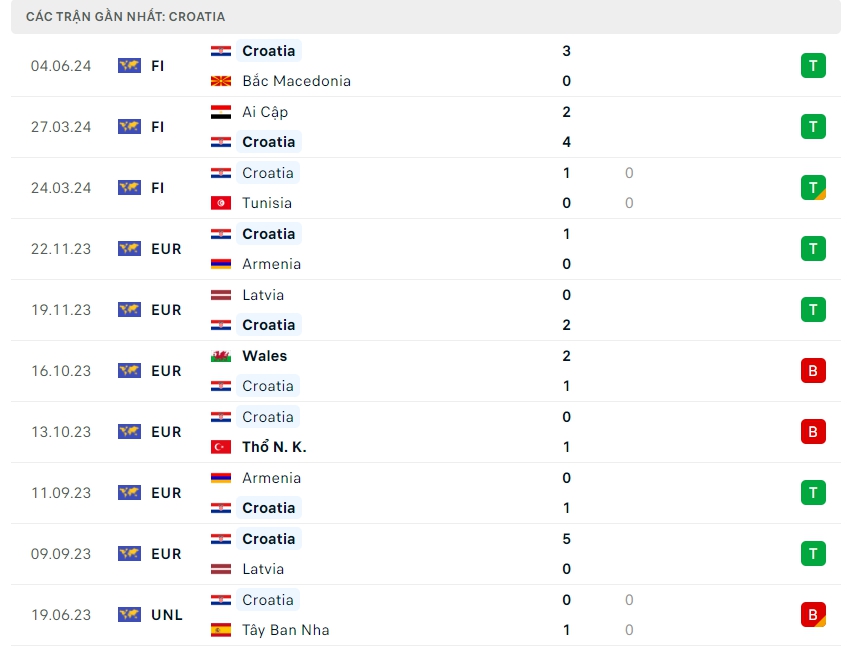854x647 pixels.
Task: Click the UNL competition label on 19.06.23
Action: click(167, 615)
